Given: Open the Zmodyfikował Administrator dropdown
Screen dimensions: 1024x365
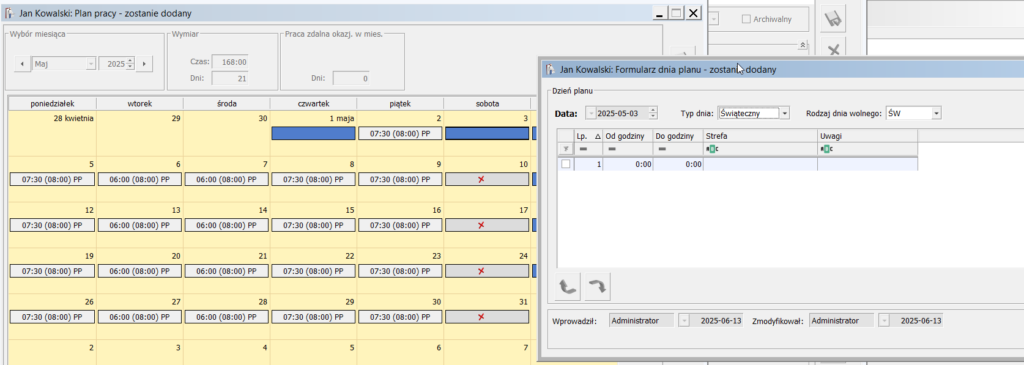Looking at the screenshot, I should coord(884,321).
